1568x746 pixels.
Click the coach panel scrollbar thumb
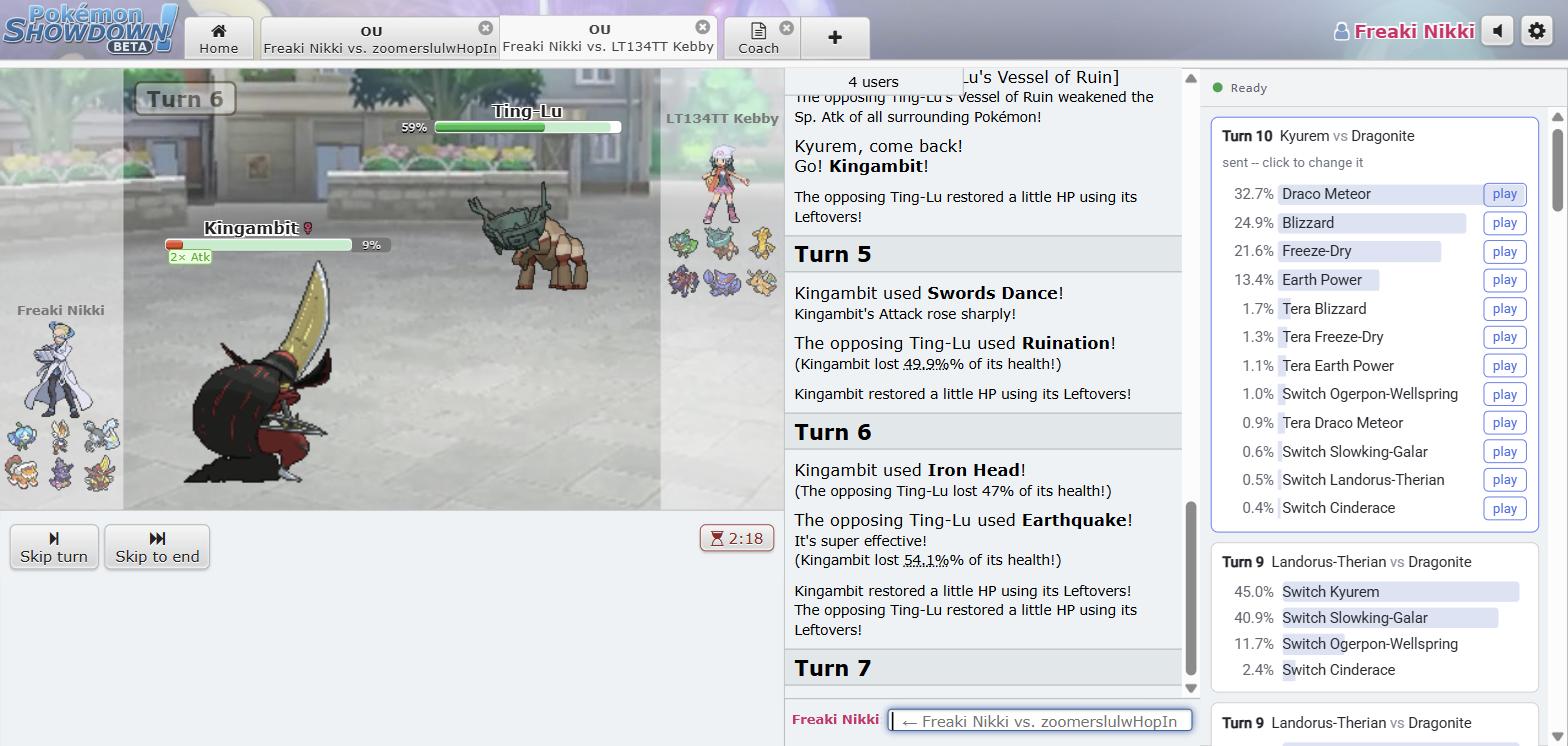tap(1558, 168)
